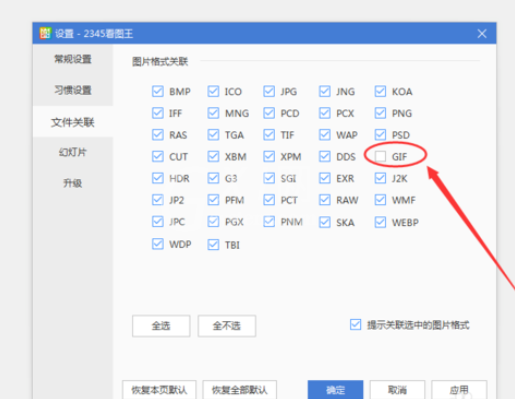This screenshot has width=515, height=399.
Task: Toggle the PGX checkbox
Action: pyautogui.click(x=213, y=222)
